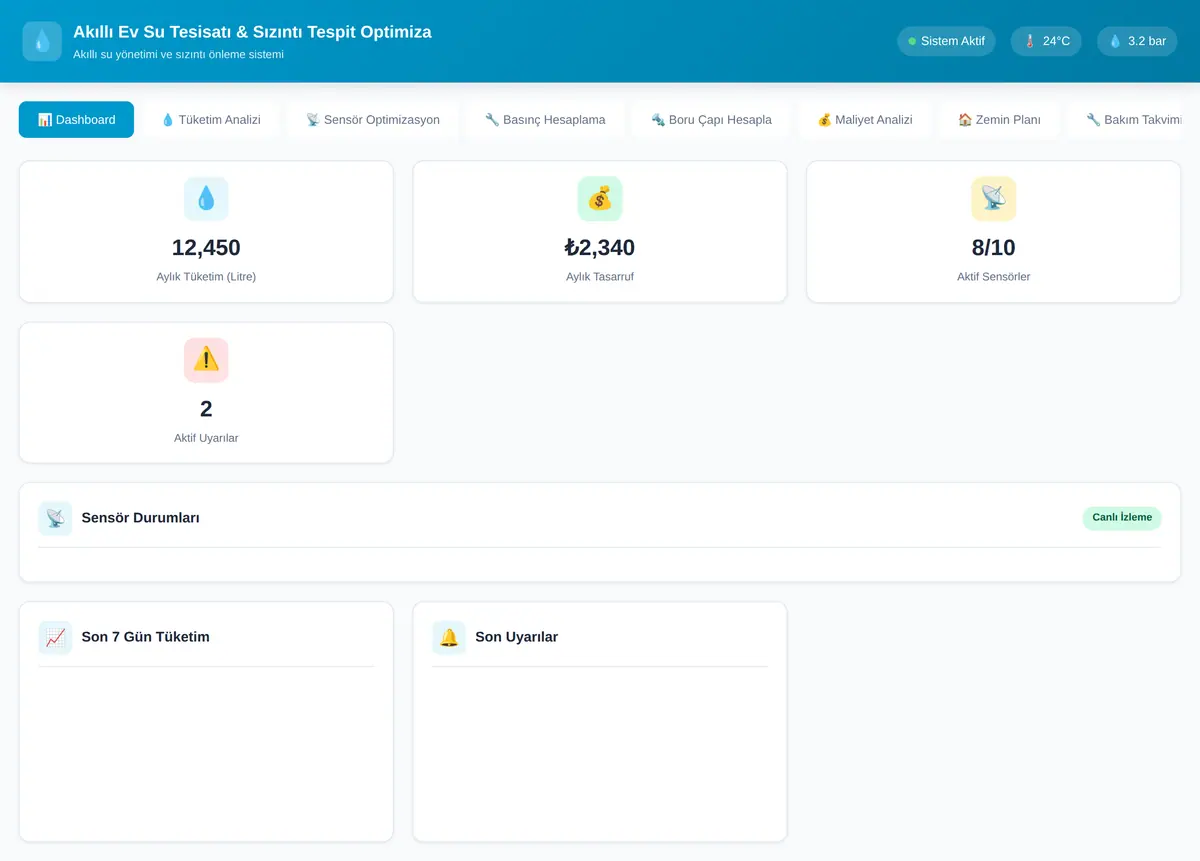Click the Son Uyarılar heading

[517, 637]
